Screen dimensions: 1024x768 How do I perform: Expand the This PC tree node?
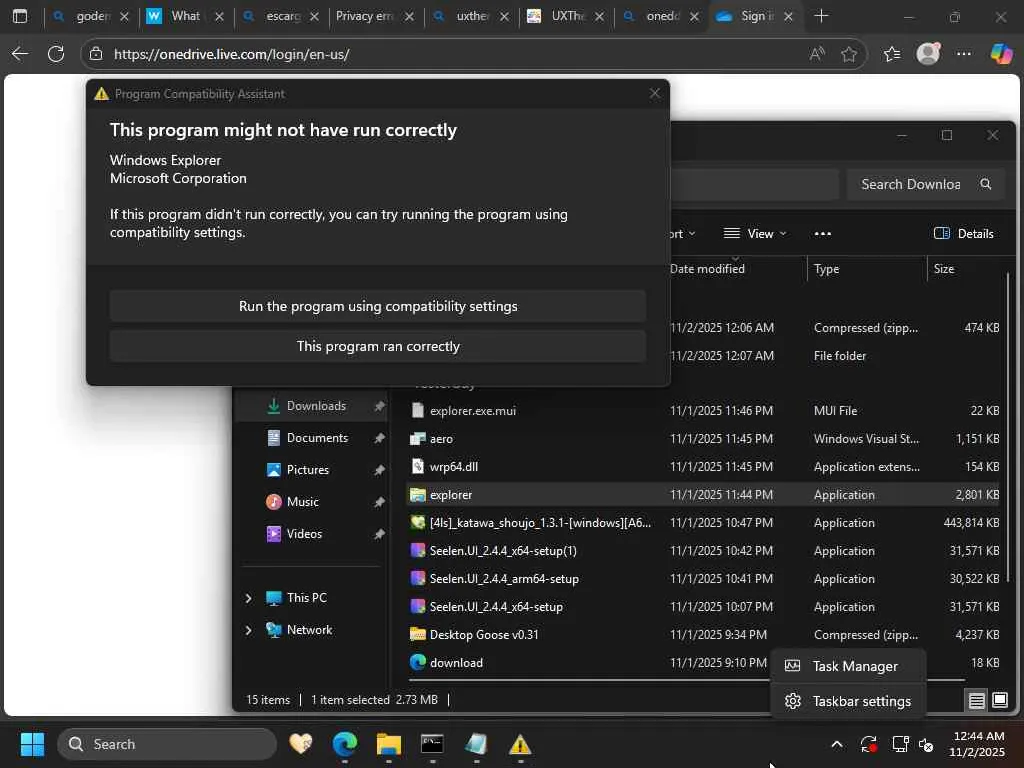point(248,598)
